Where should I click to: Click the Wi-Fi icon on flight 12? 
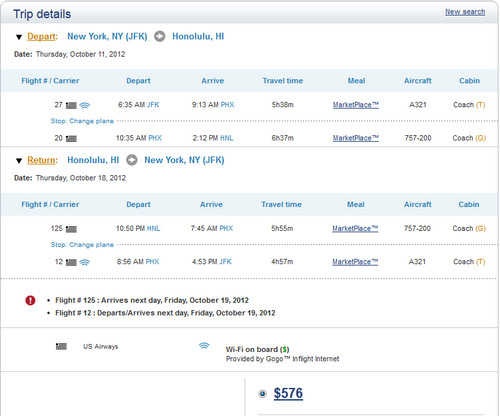(85, 262)
